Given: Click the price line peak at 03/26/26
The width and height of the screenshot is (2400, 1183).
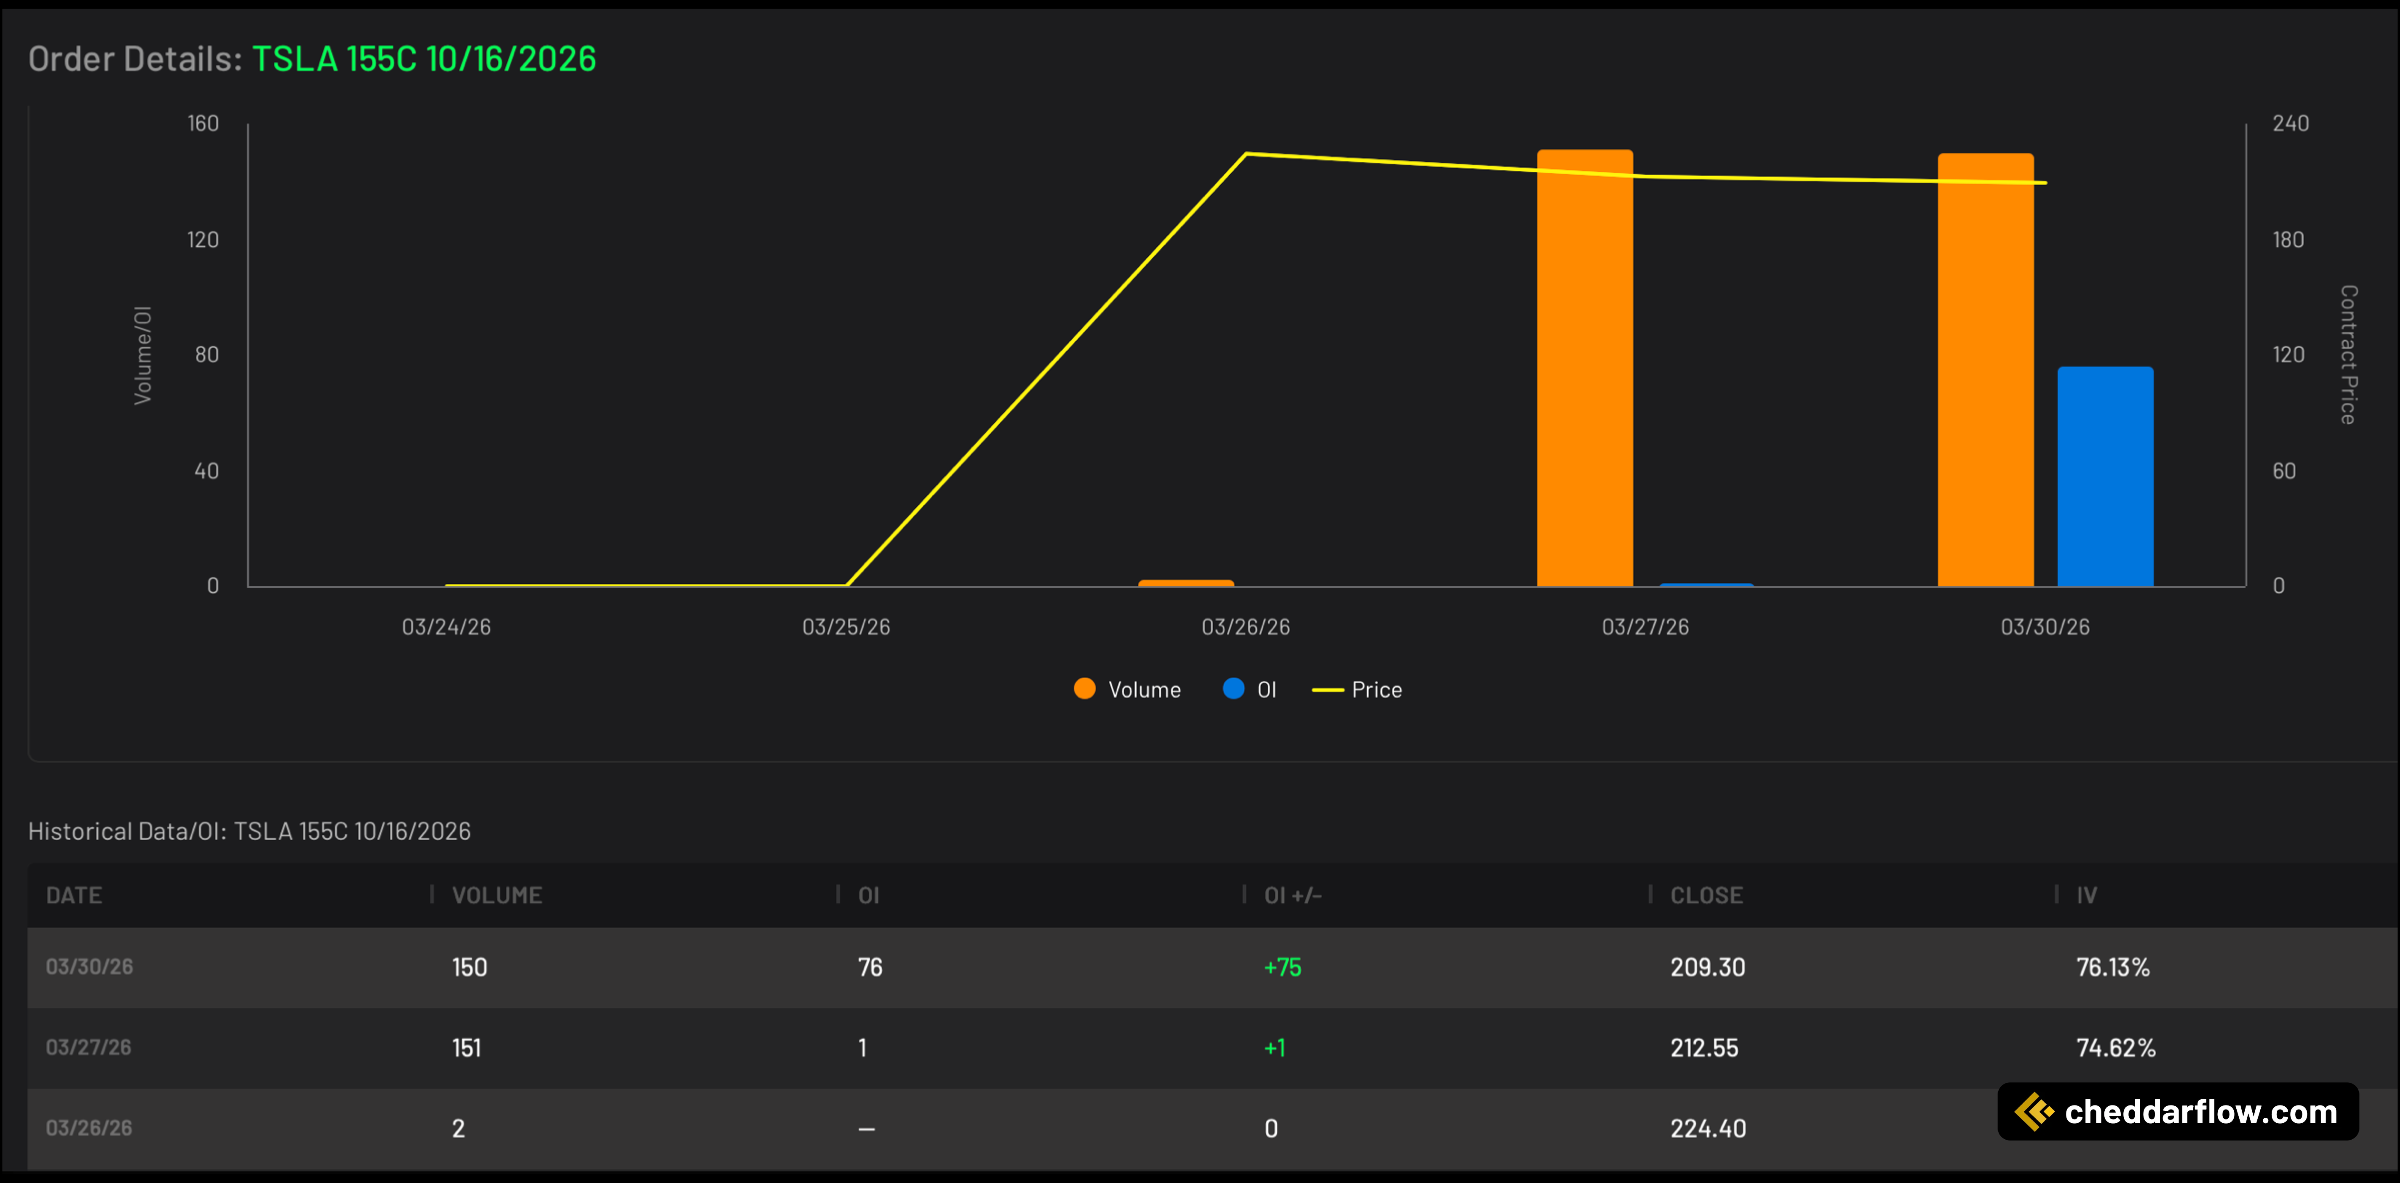Looking at the screenshot, I should [x=1246, y=154].
